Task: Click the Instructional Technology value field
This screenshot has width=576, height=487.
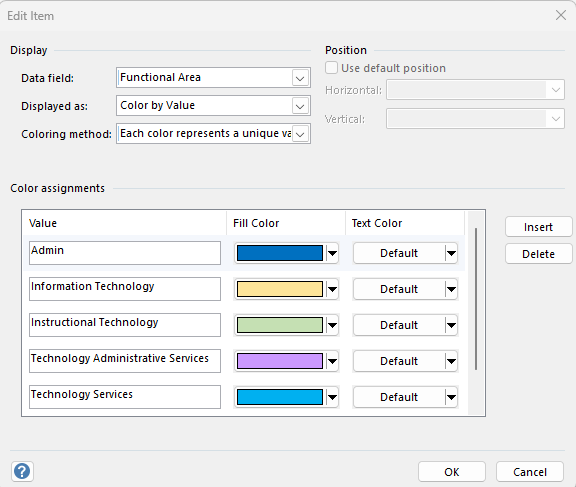Action: tap(125, 325)
